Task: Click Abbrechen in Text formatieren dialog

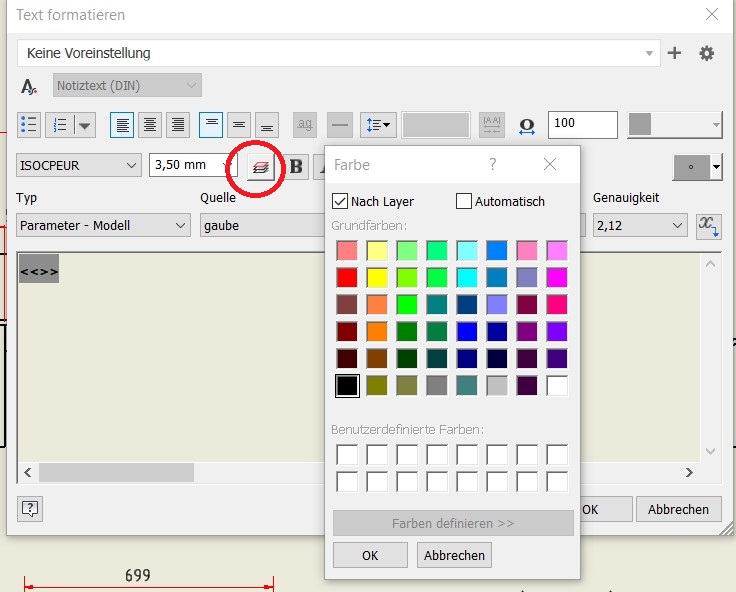Action: pos(679,509)
